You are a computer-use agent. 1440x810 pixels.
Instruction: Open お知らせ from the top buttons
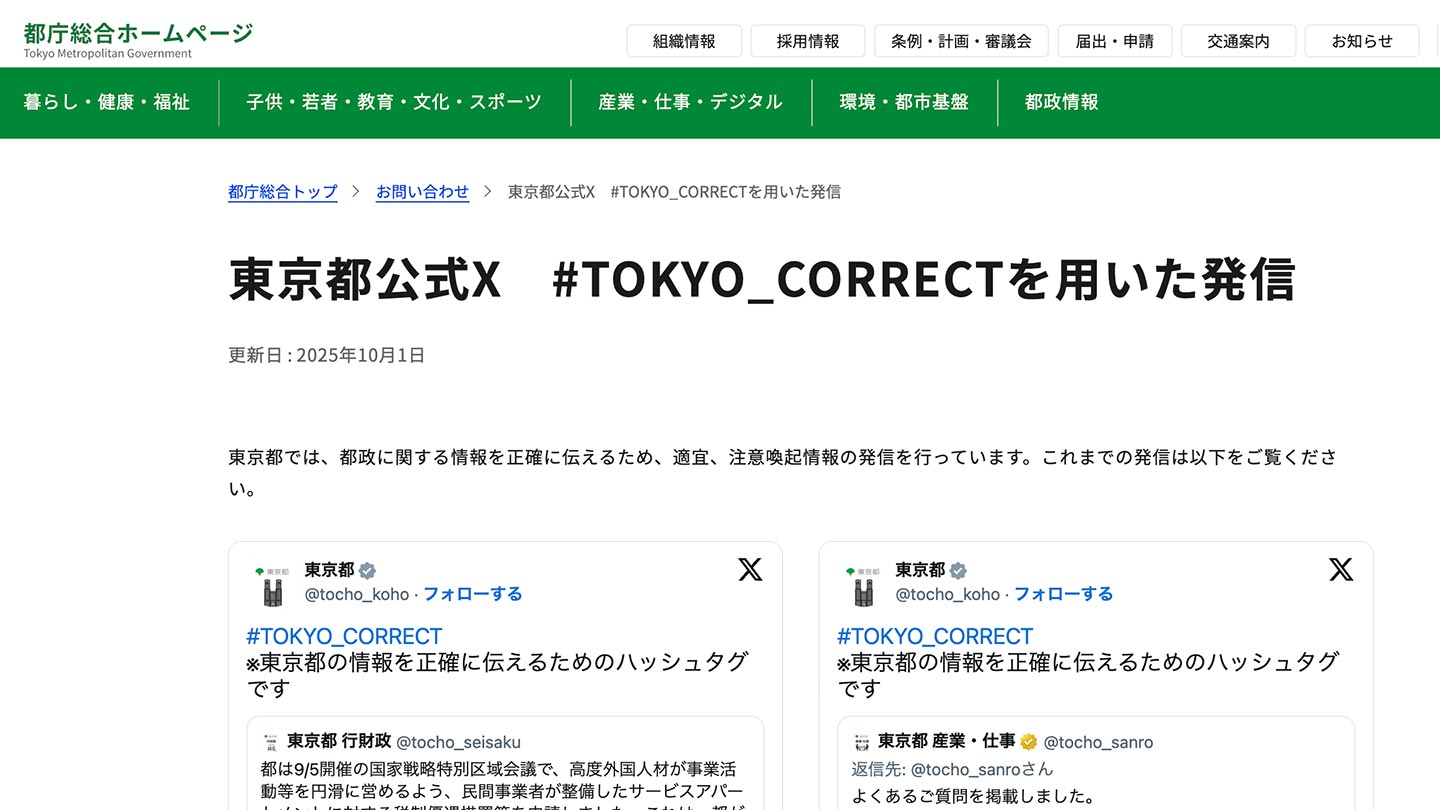(1362, 41)
